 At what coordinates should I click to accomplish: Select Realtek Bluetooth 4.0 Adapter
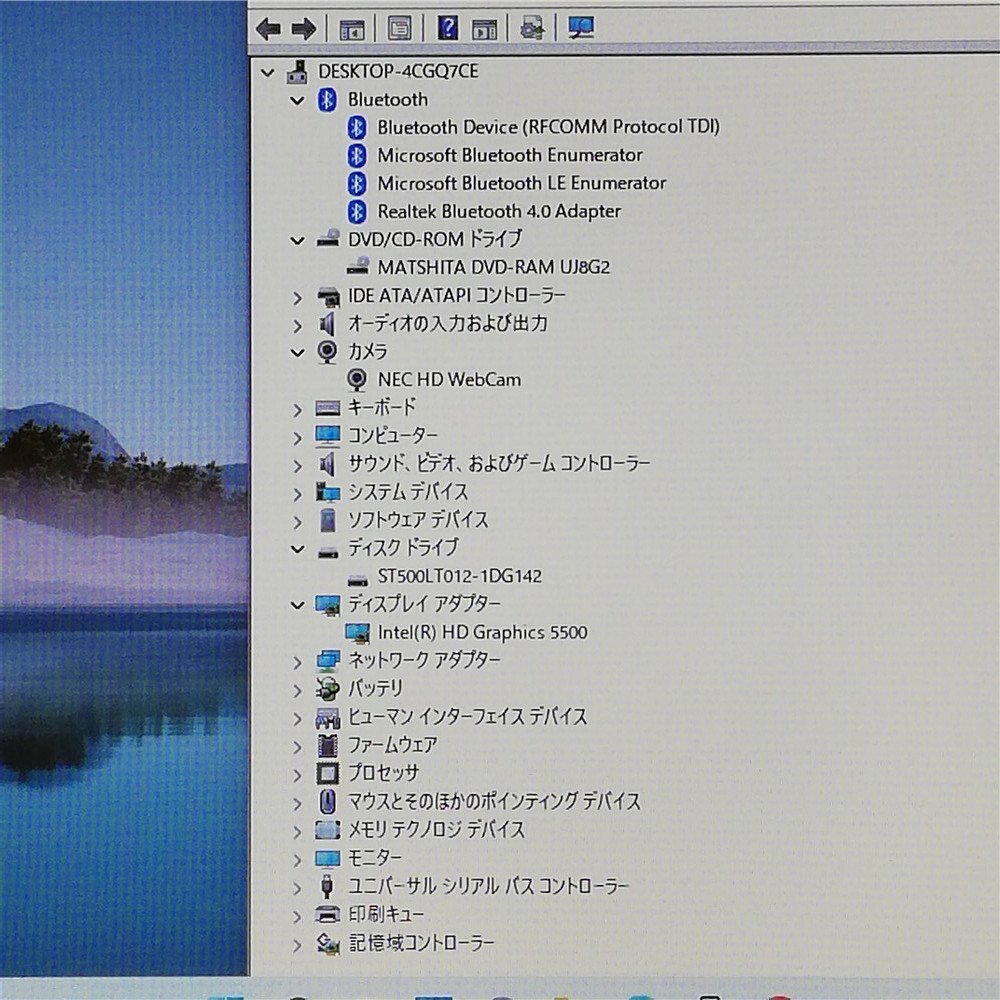498,211
